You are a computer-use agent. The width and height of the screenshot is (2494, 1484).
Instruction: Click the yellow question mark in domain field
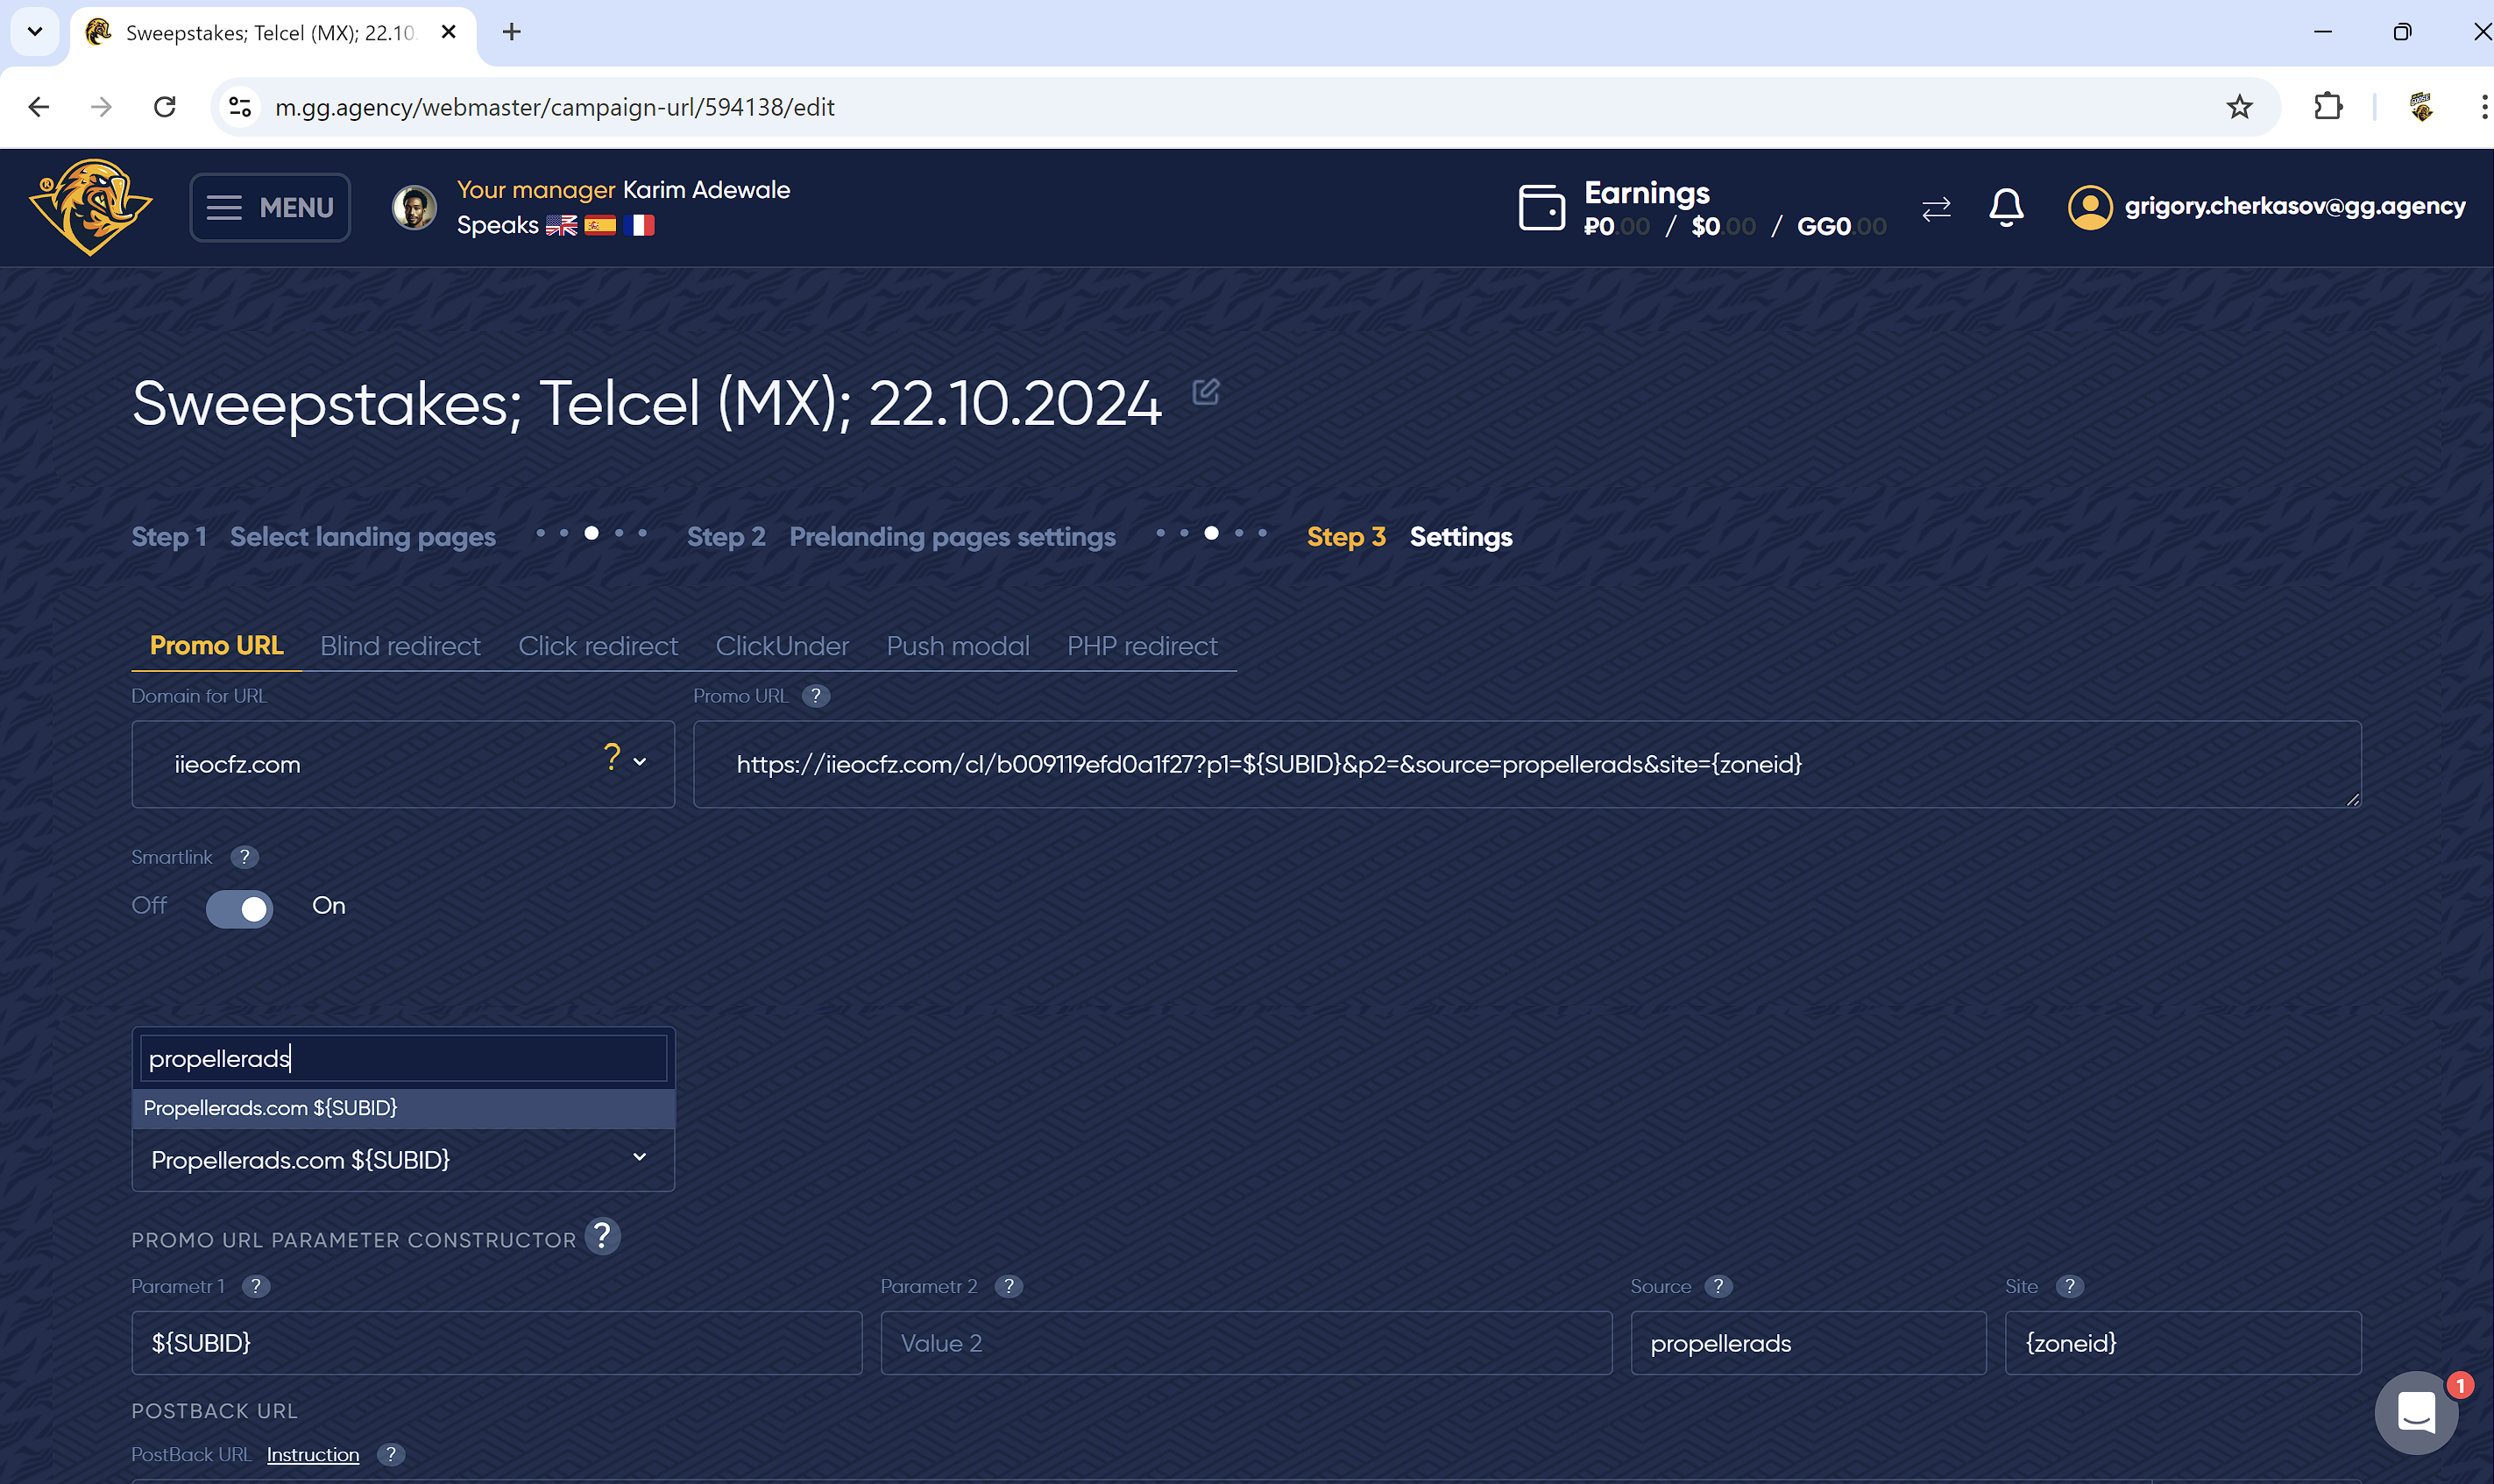(612, 757)
